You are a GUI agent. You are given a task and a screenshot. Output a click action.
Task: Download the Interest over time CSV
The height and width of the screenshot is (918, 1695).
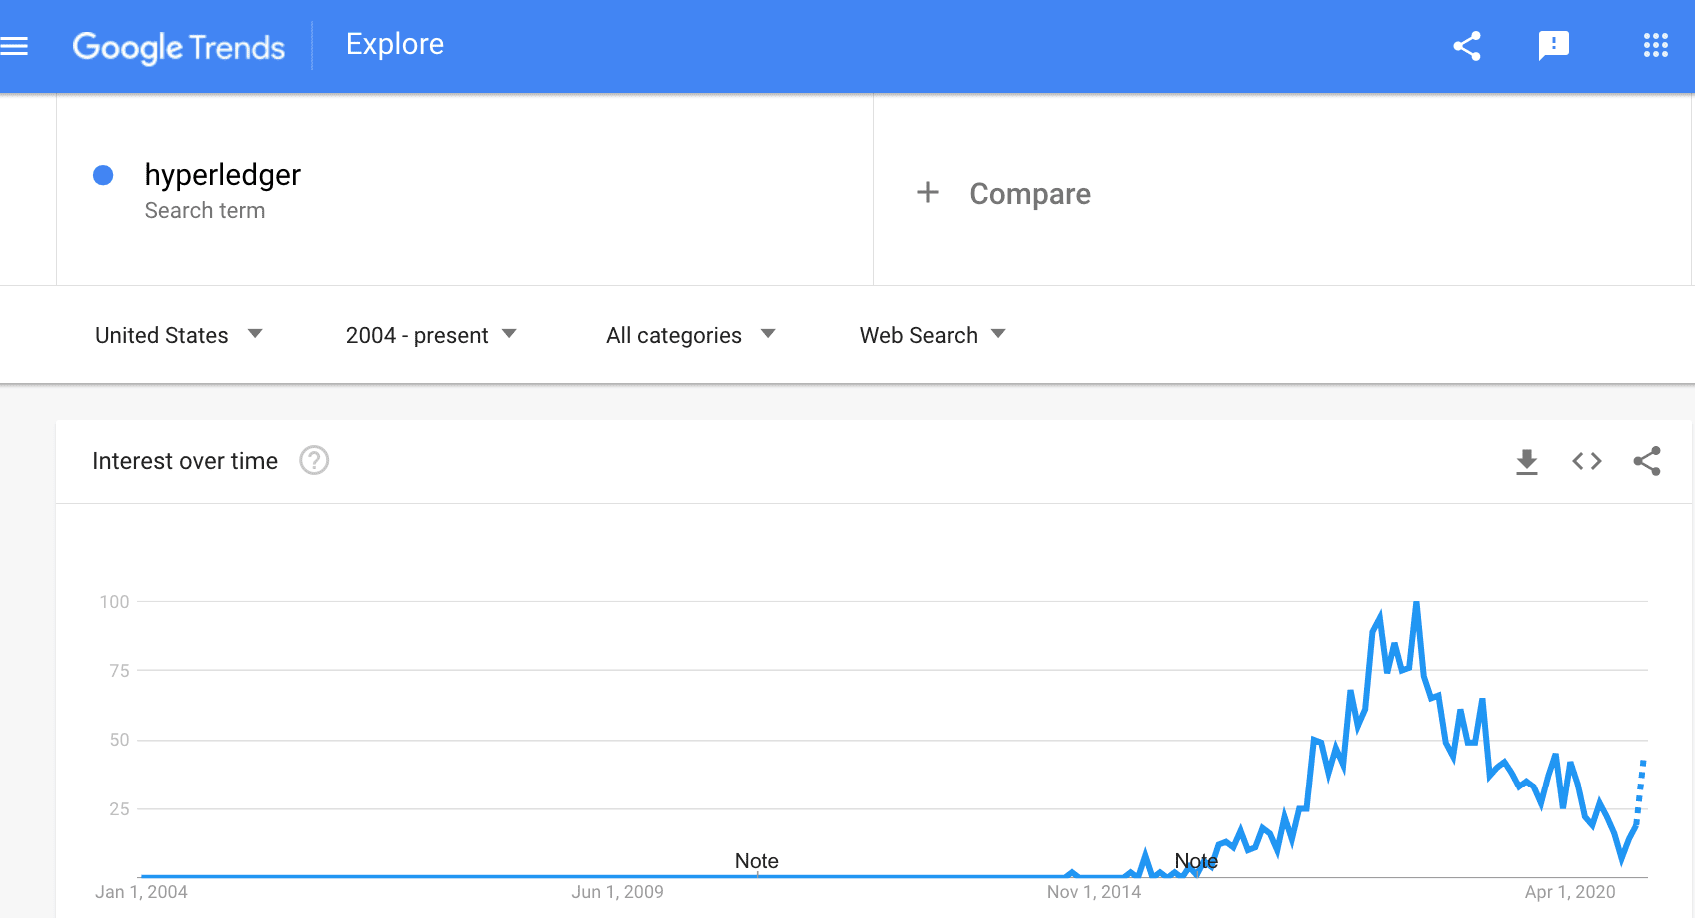[1527, 461]
